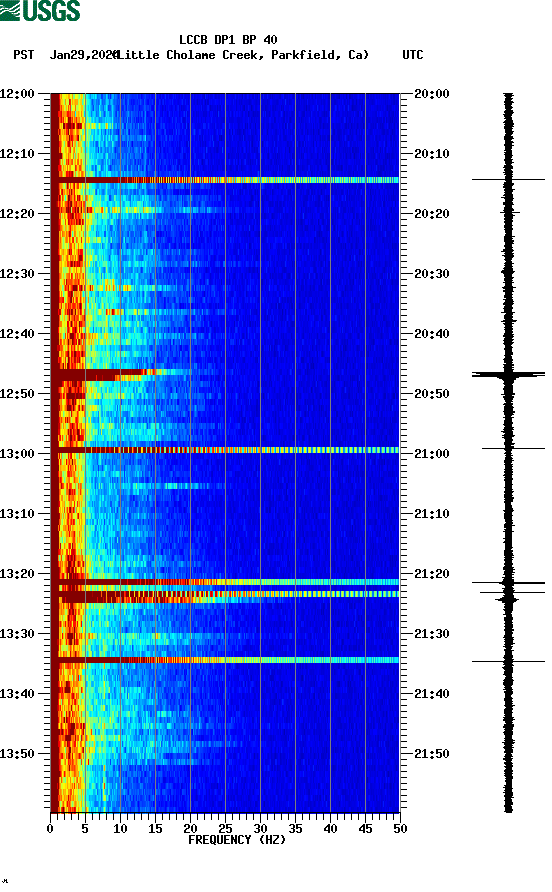Click the 30 Hz frequency tick label
This screenshot has height=892, width=552.
tap(260, 829)
